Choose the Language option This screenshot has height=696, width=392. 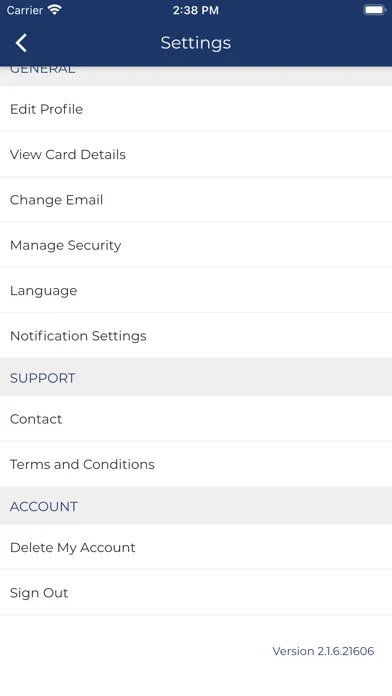pyautogui.click(x=196, y=290)
